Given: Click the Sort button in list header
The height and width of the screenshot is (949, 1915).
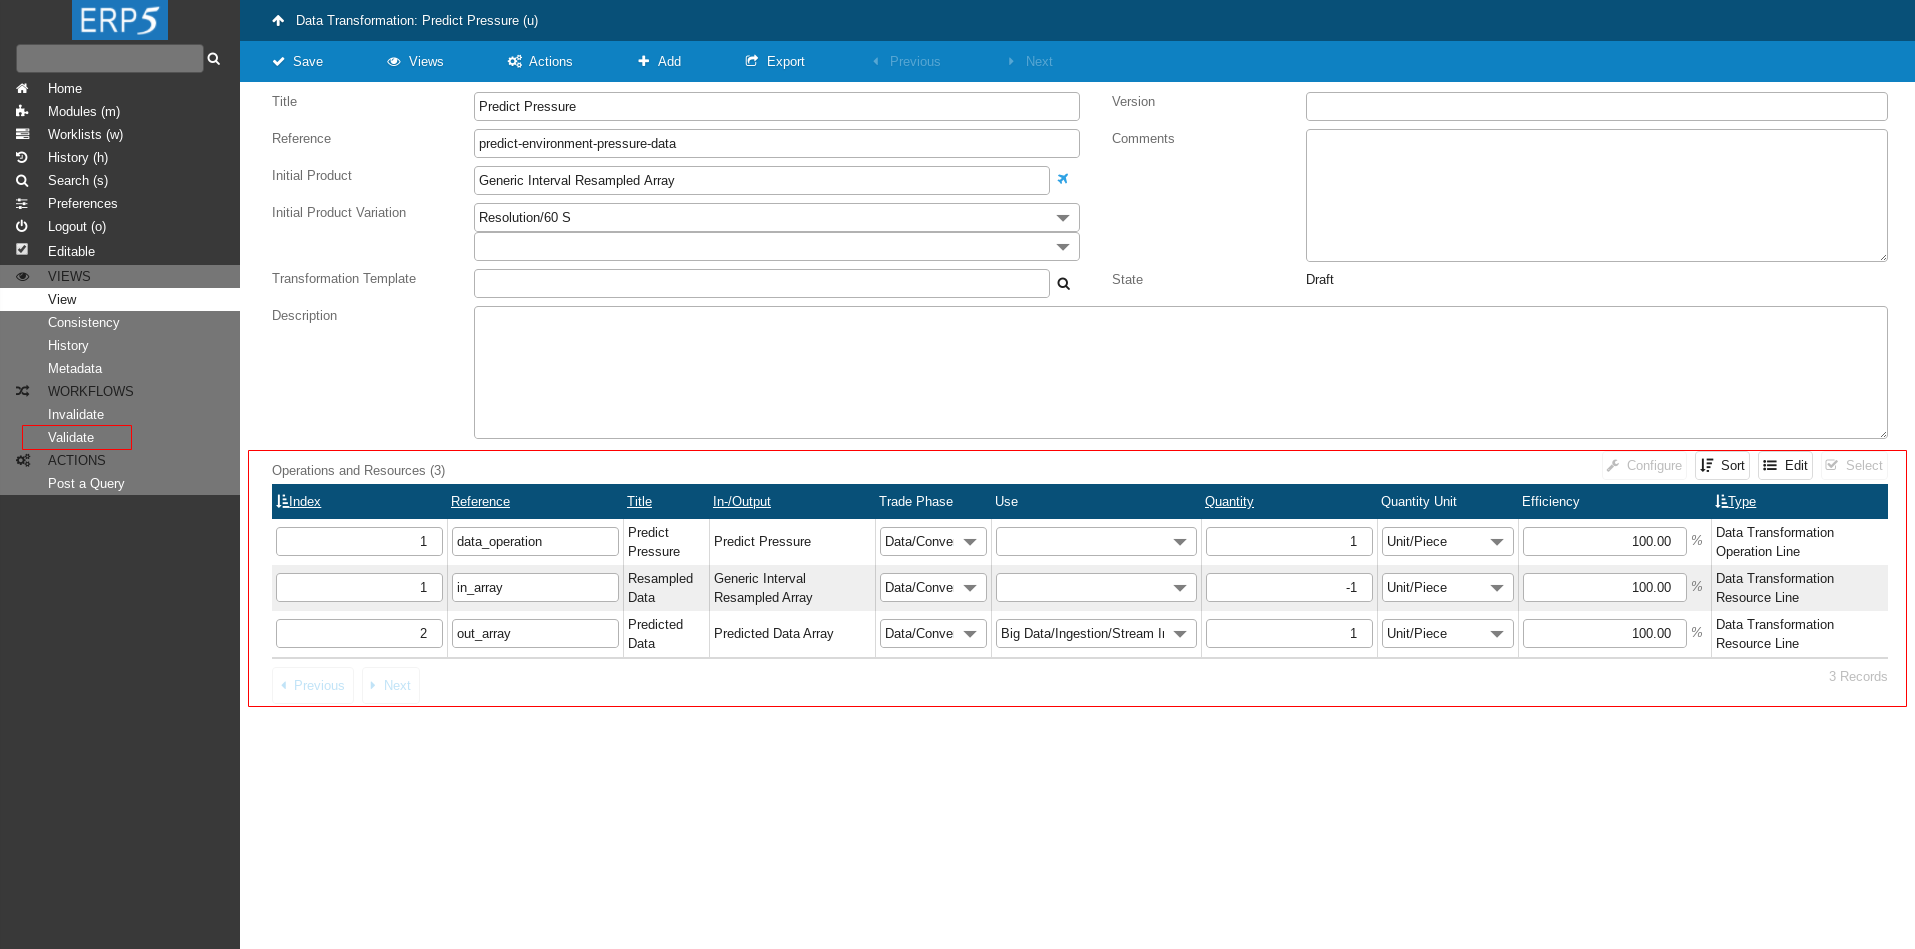Looking at the screenshot, I should click(x=1722, y=465).
